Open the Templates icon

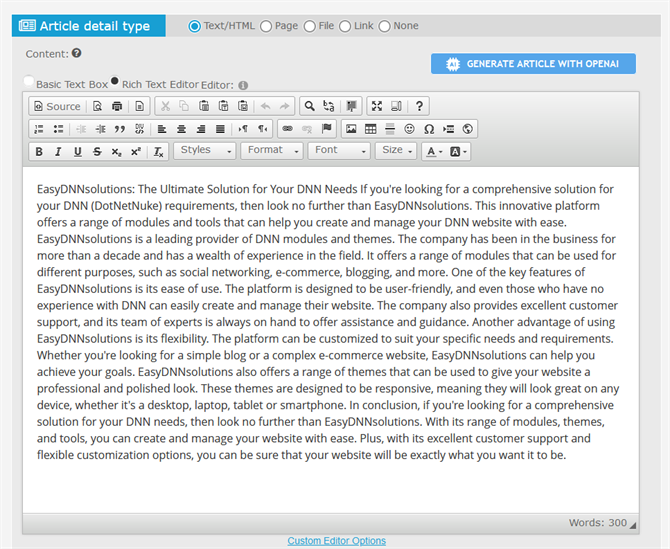coord(139,106)
